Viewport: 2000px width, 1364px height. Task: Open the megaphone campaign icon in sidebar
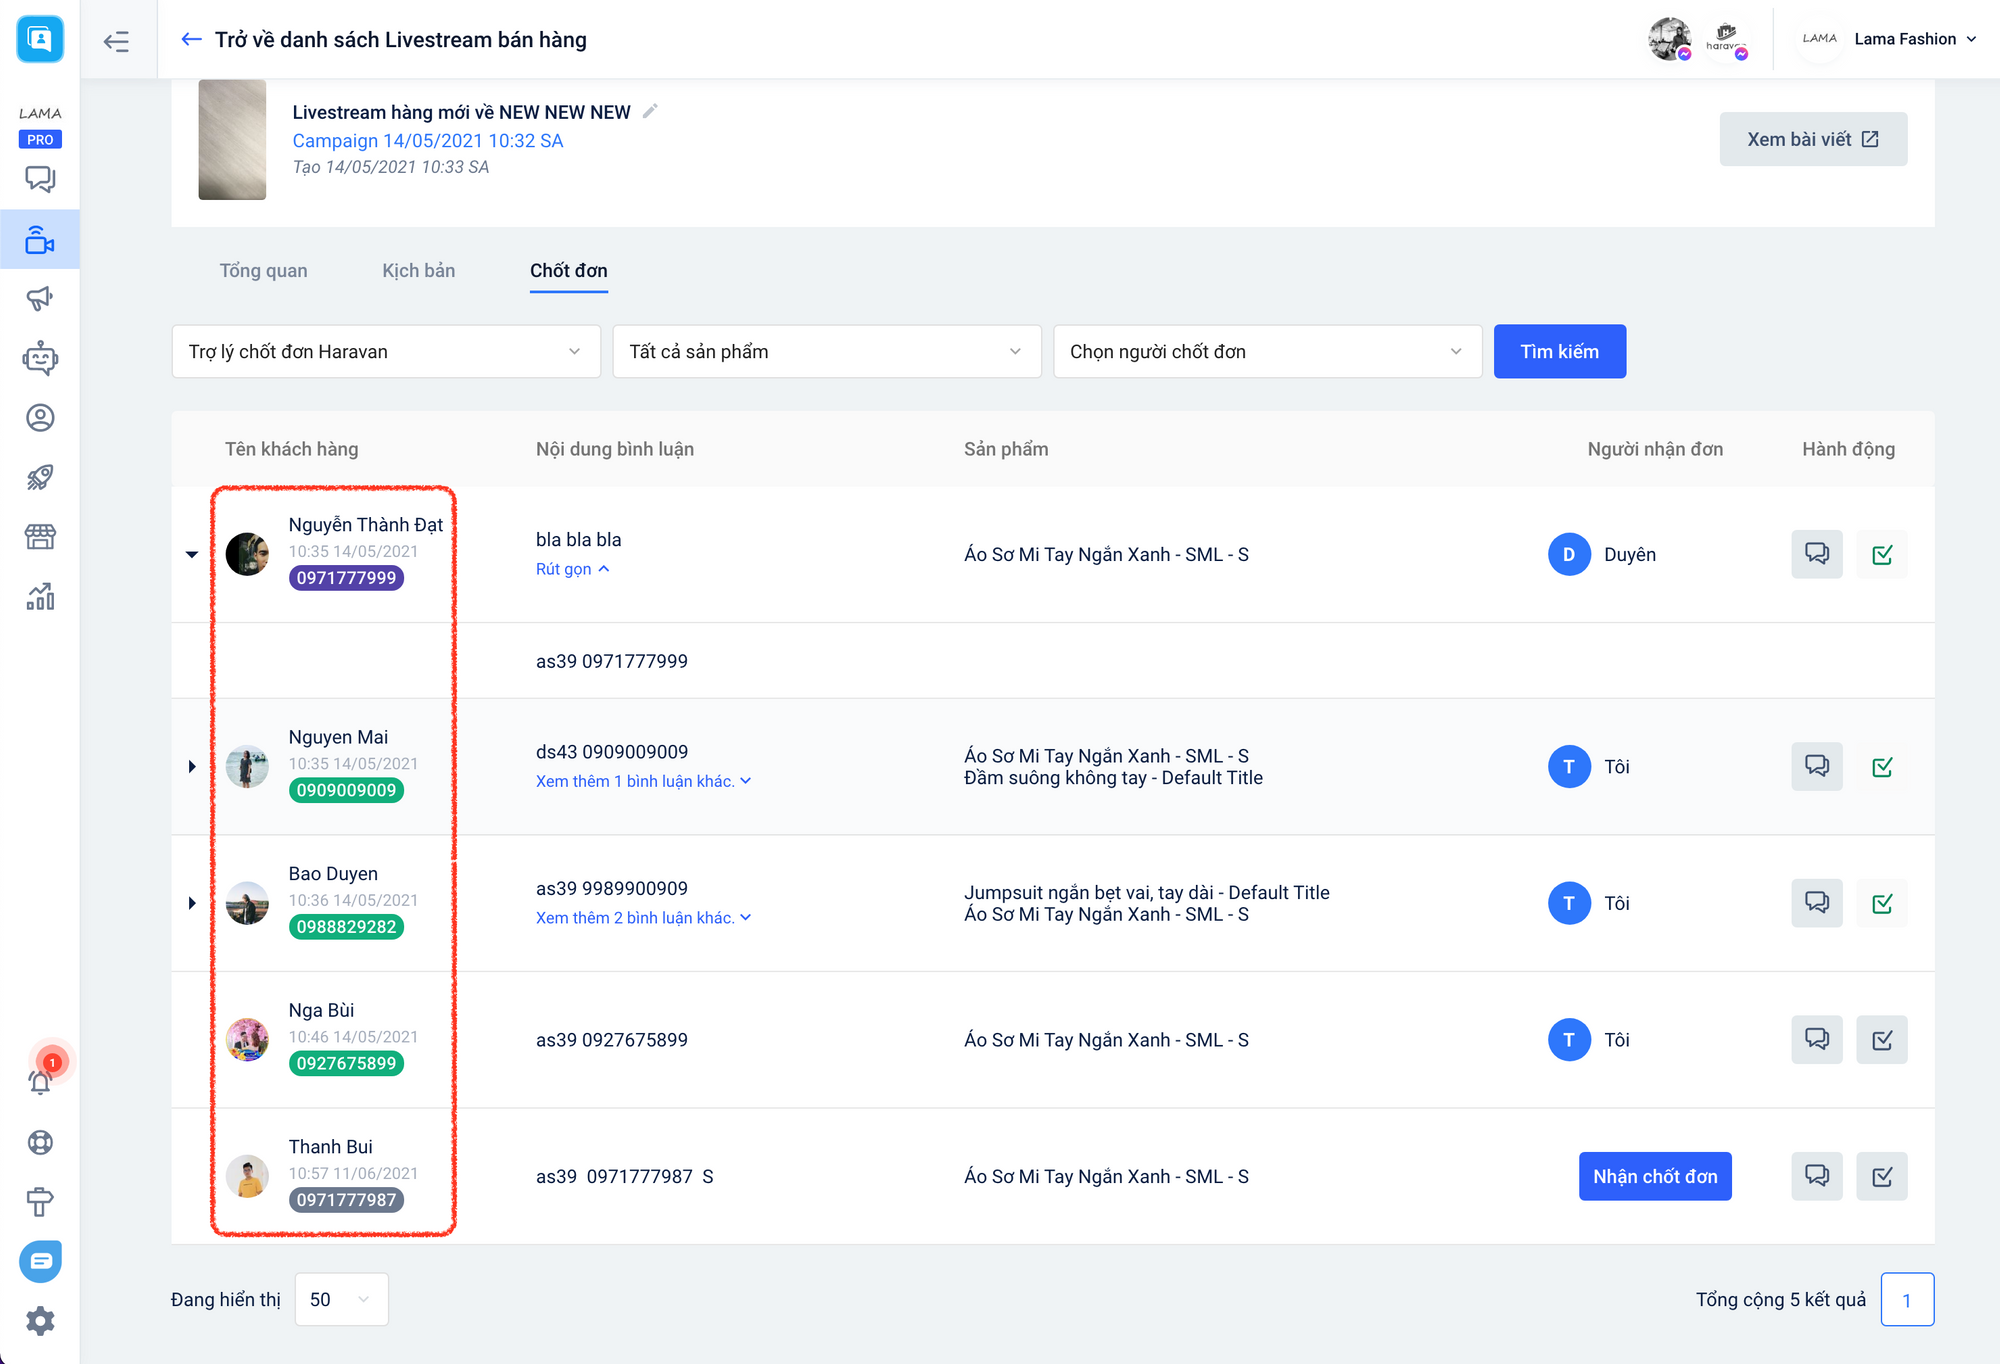[x=40, y=299]
